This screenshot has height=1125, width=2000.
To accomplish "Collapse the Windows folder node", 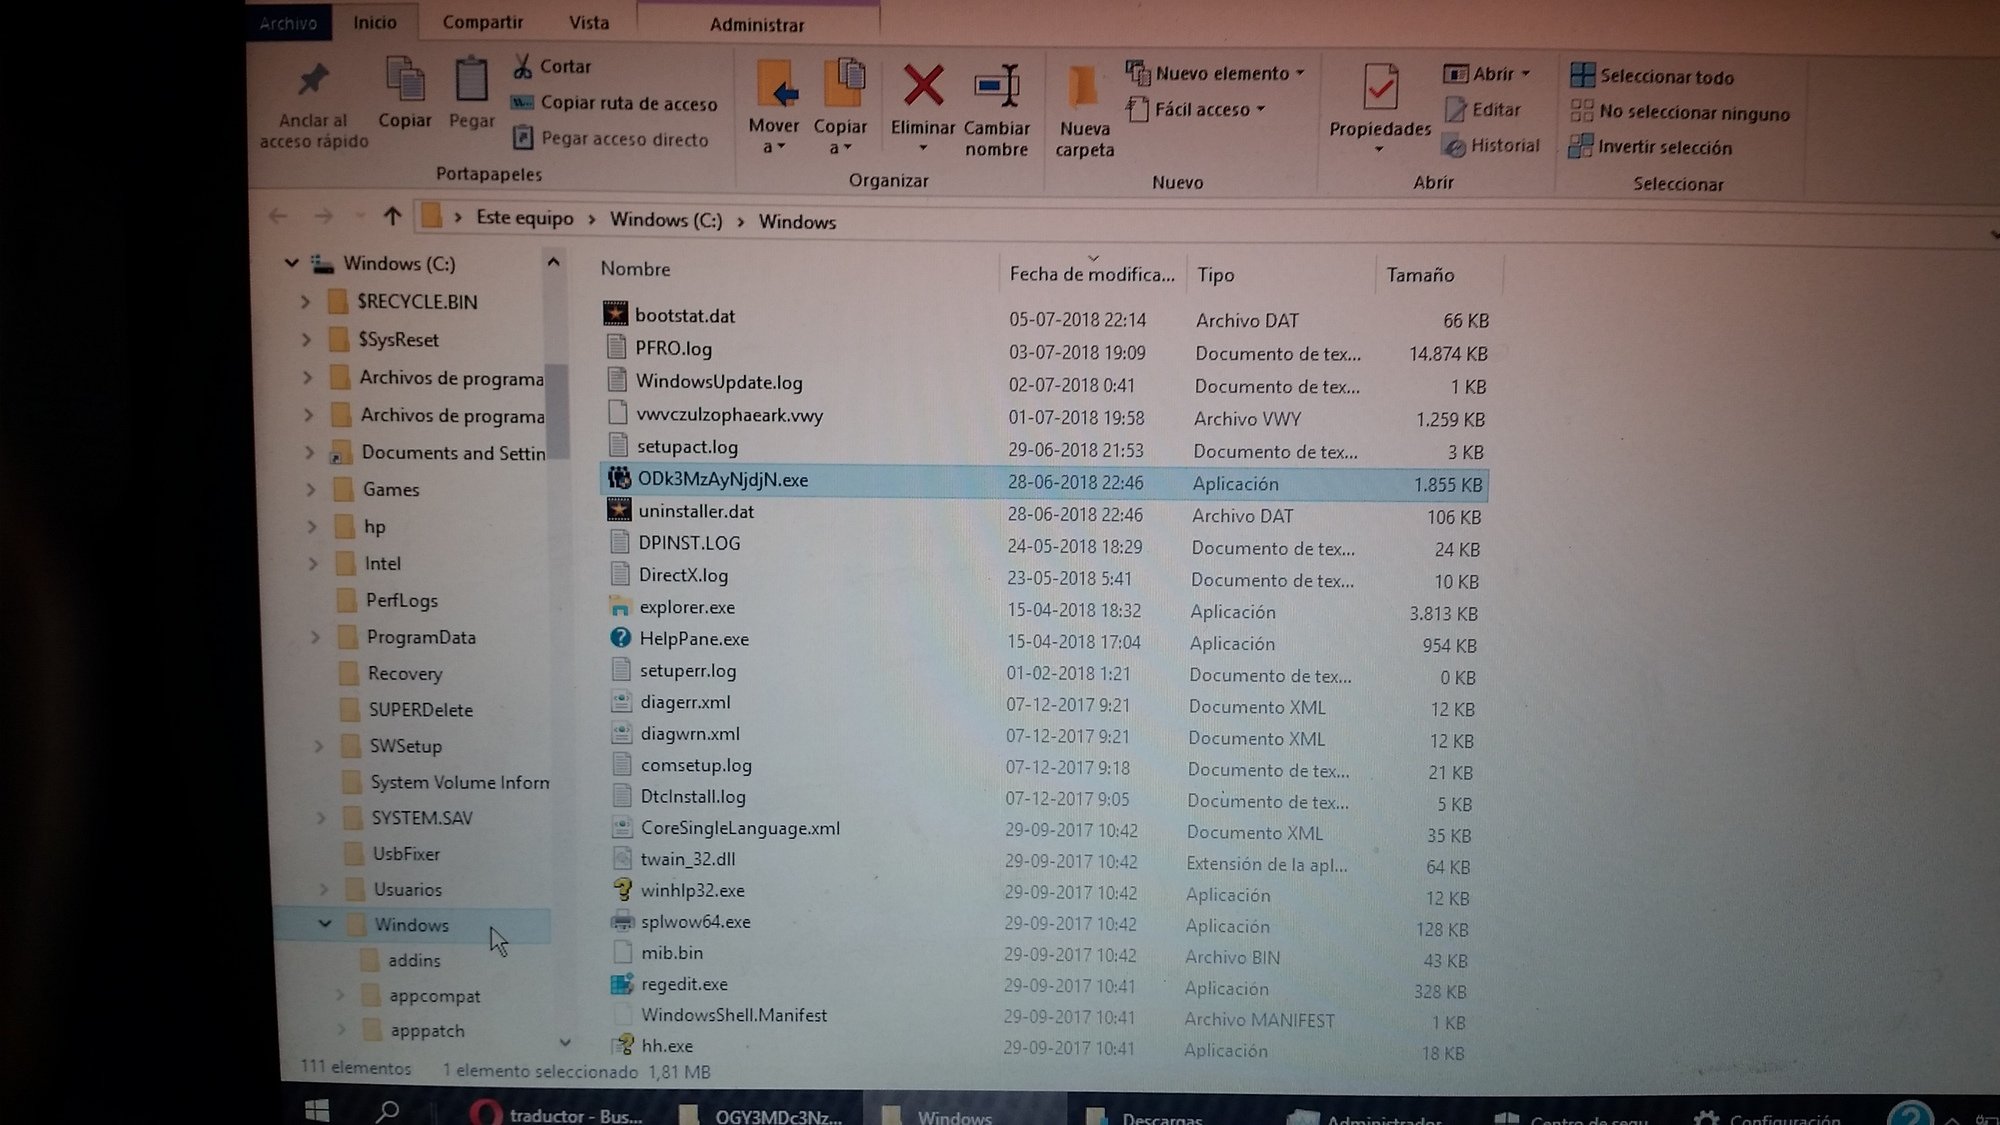I will coord(325,924).
